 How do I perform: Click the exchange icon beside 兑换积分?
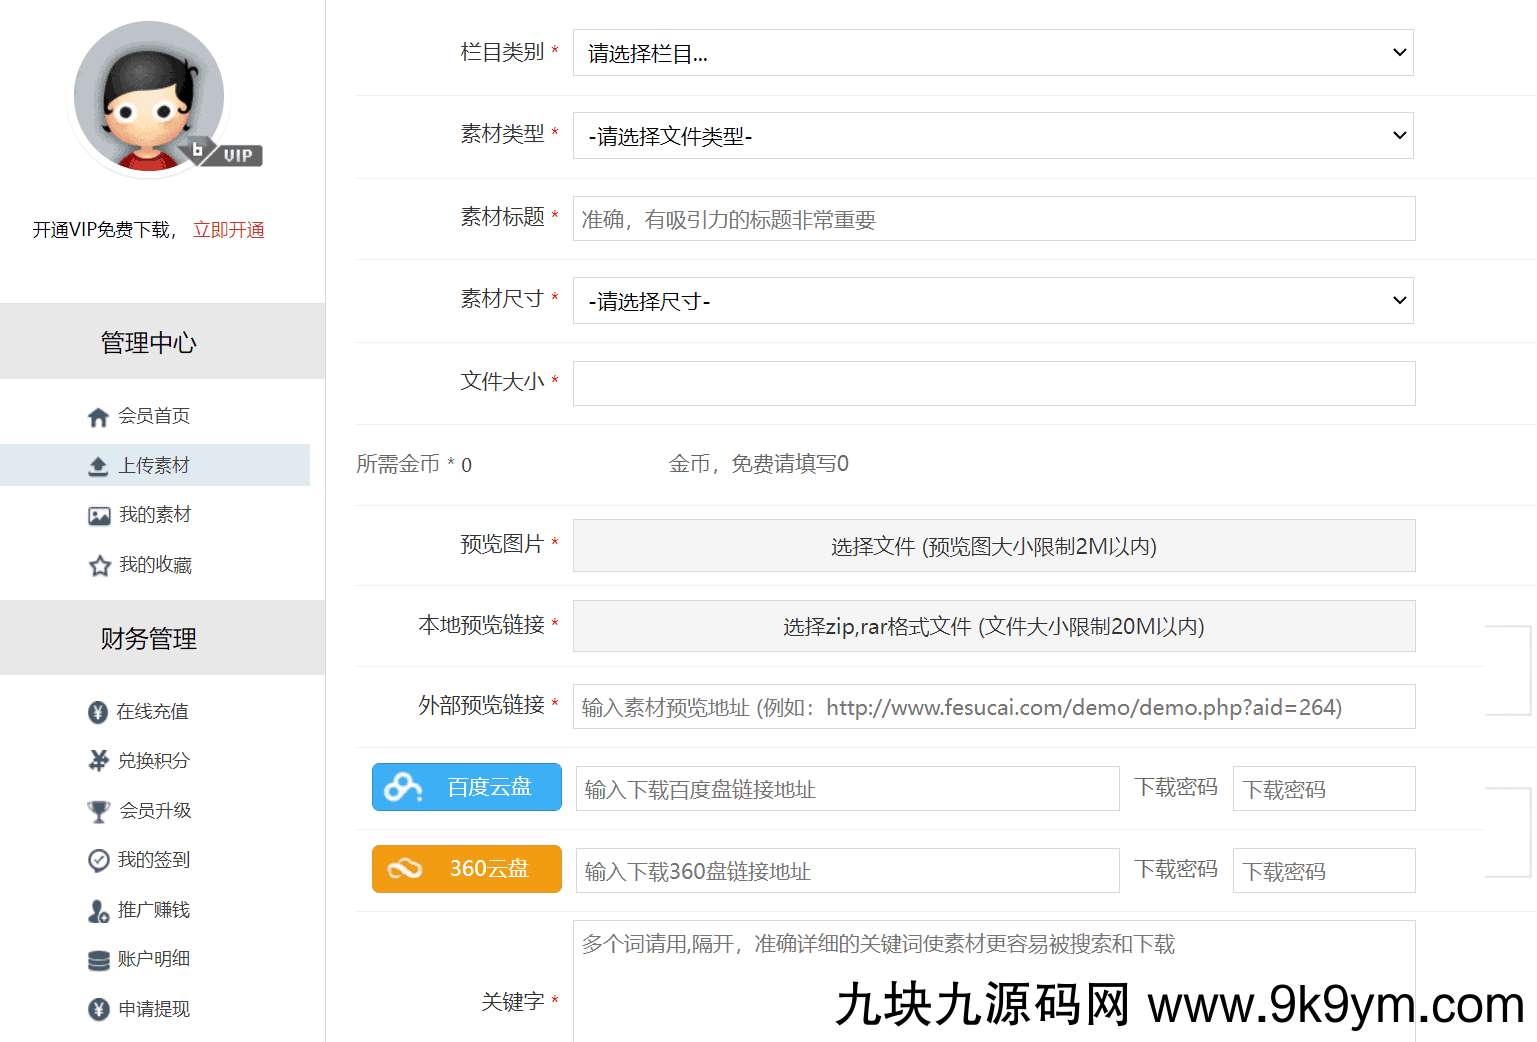(x=98, y=761)
